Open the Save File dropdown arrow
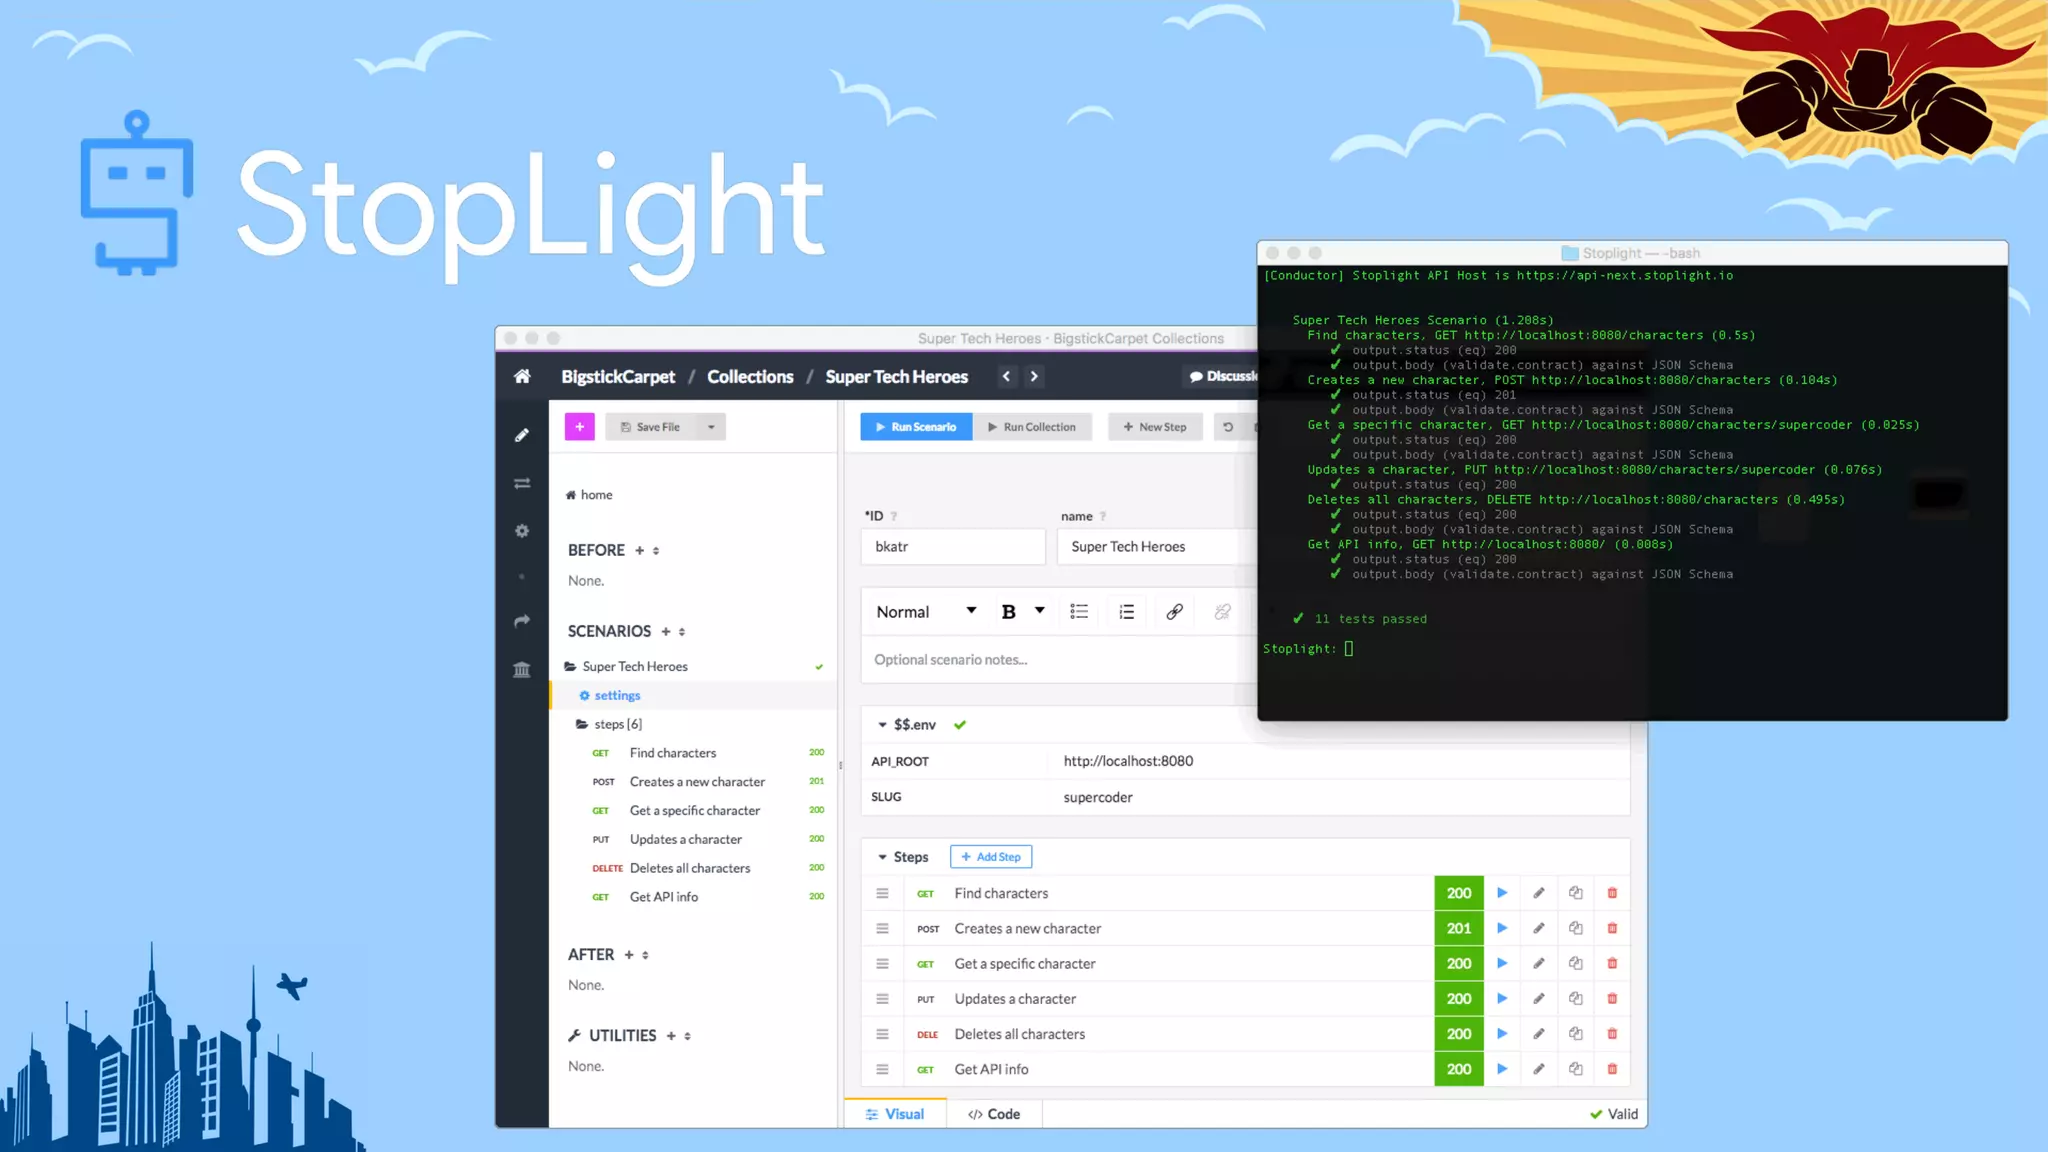The width and height of the screenshot is (2048, 1152). pyautogui.click(x=711, y=427)
